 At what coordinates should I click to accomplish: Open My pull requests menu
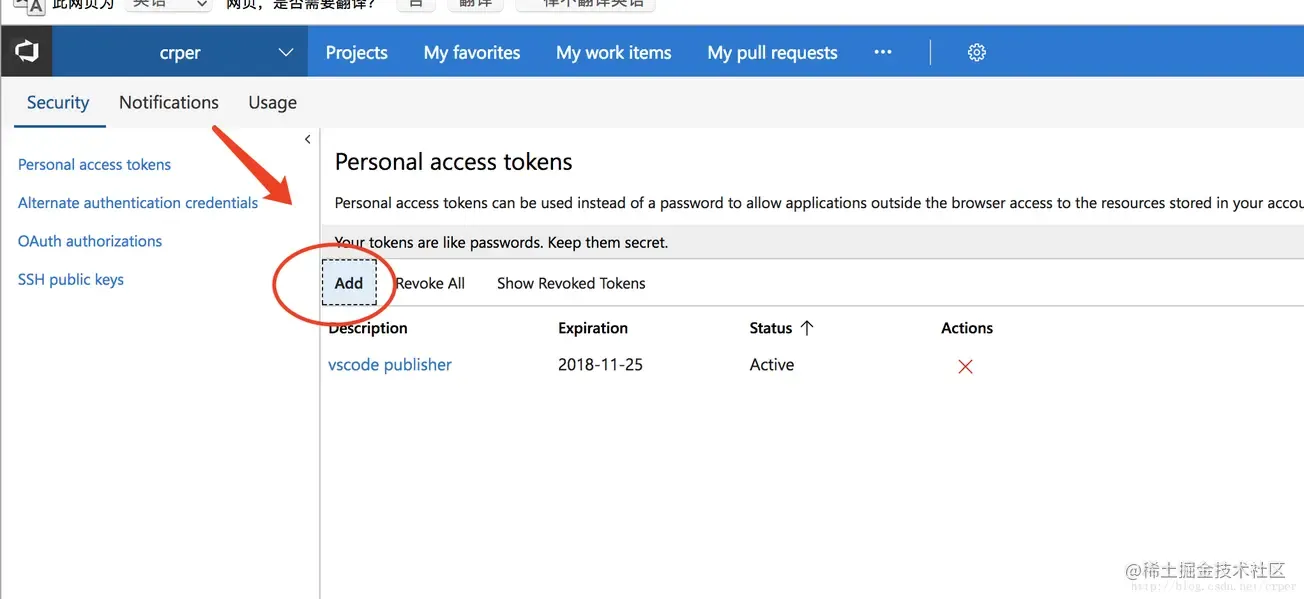click(772, 53)
